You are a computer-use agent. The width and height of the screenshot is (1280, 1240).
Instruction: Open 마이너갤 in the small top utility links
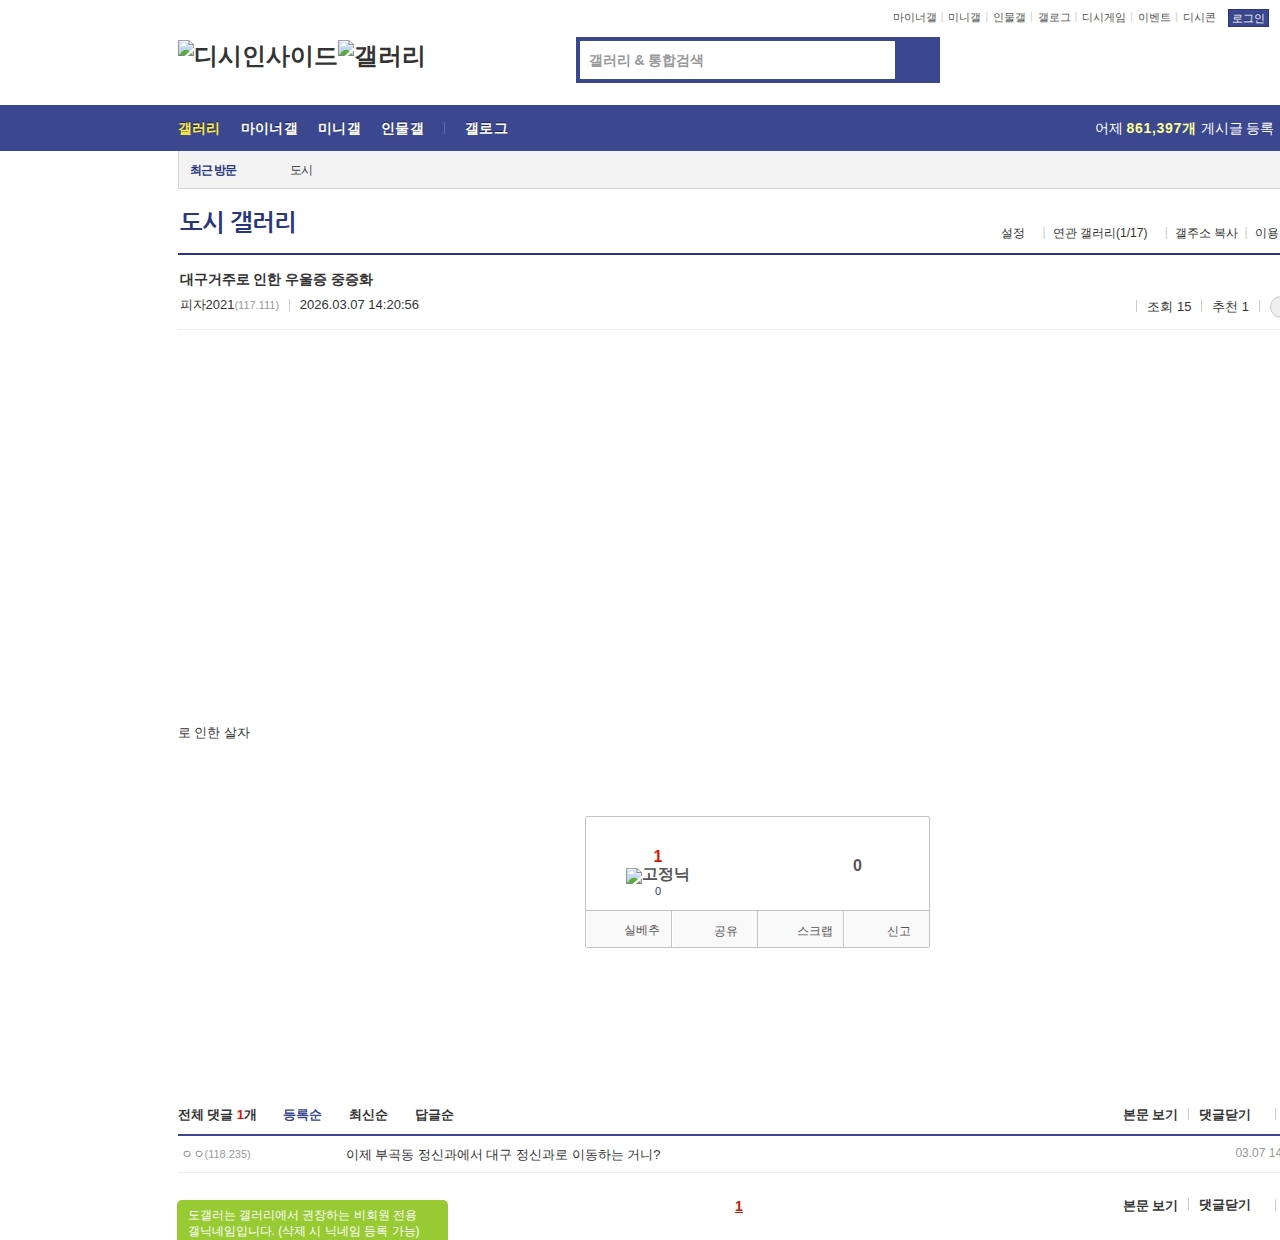pos(914,18)
